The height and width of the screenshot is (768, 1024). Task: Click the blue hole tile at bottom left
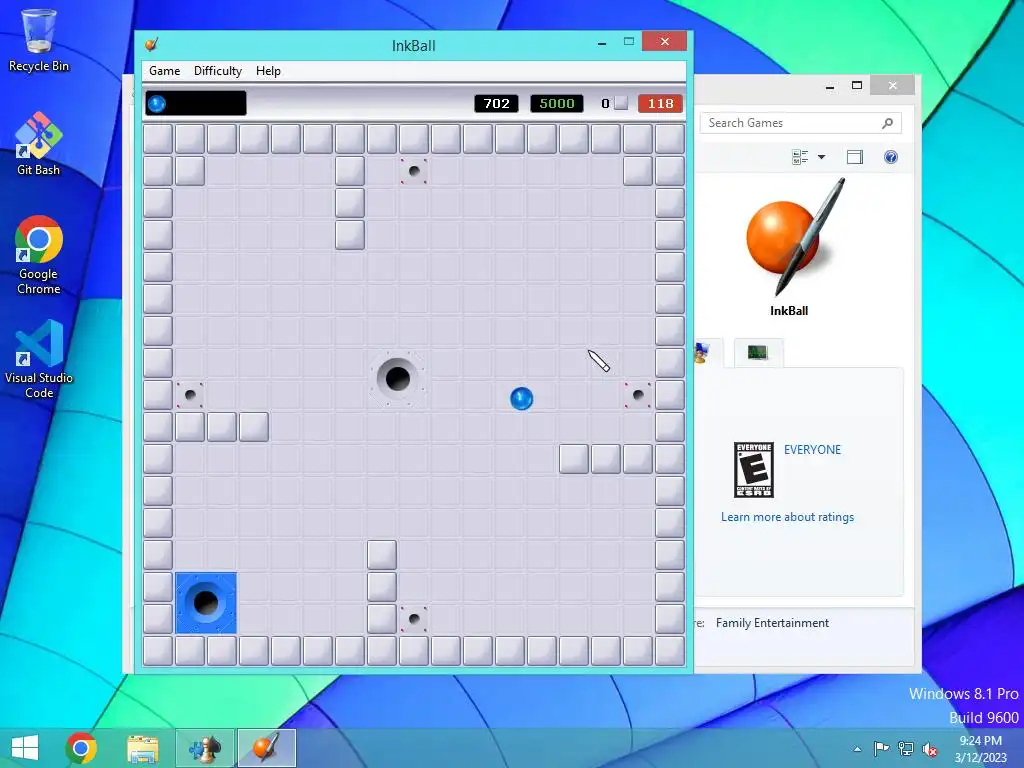(x=206, y=603)
